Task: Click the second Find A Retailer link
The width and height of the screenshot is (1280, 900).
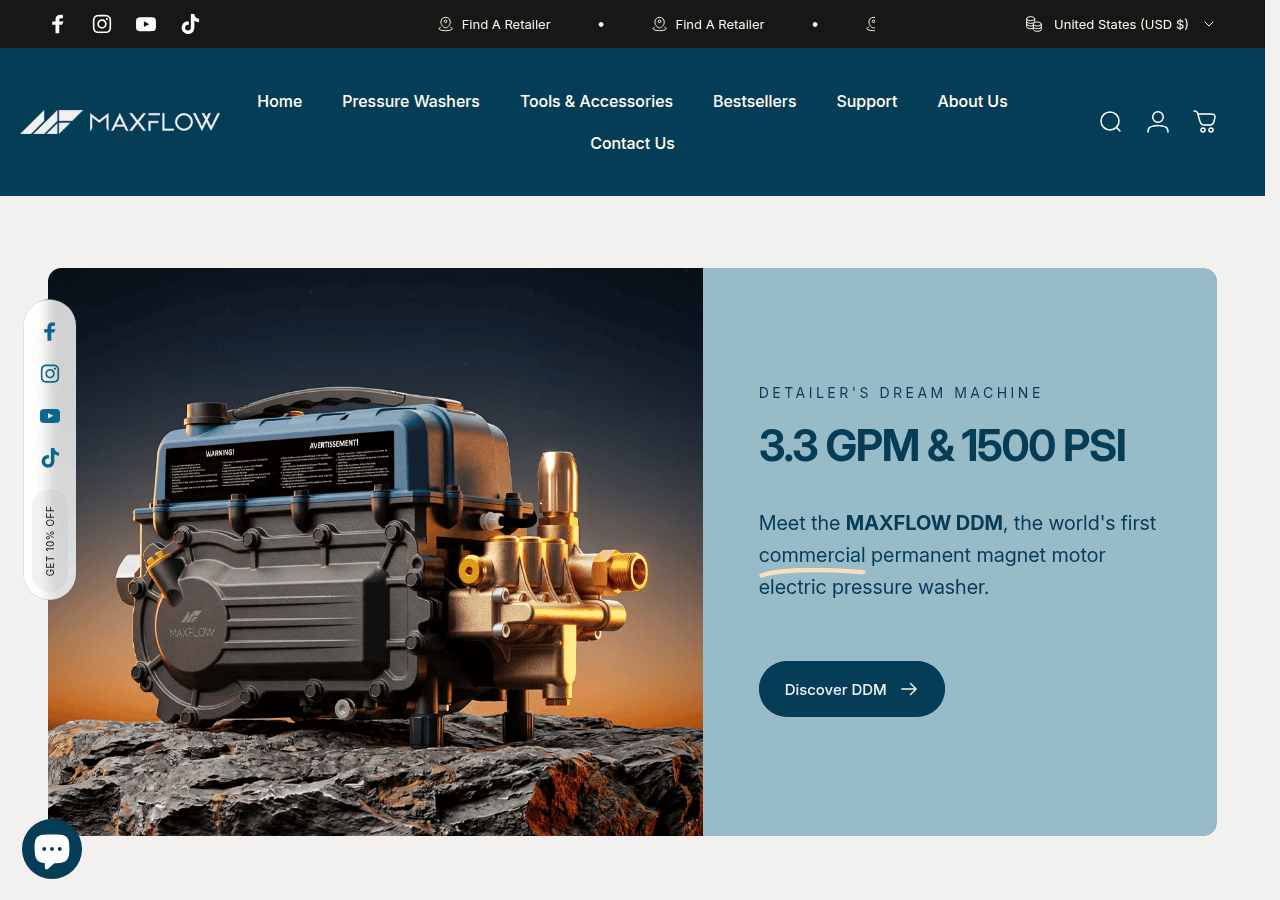Action: (708, 24)
